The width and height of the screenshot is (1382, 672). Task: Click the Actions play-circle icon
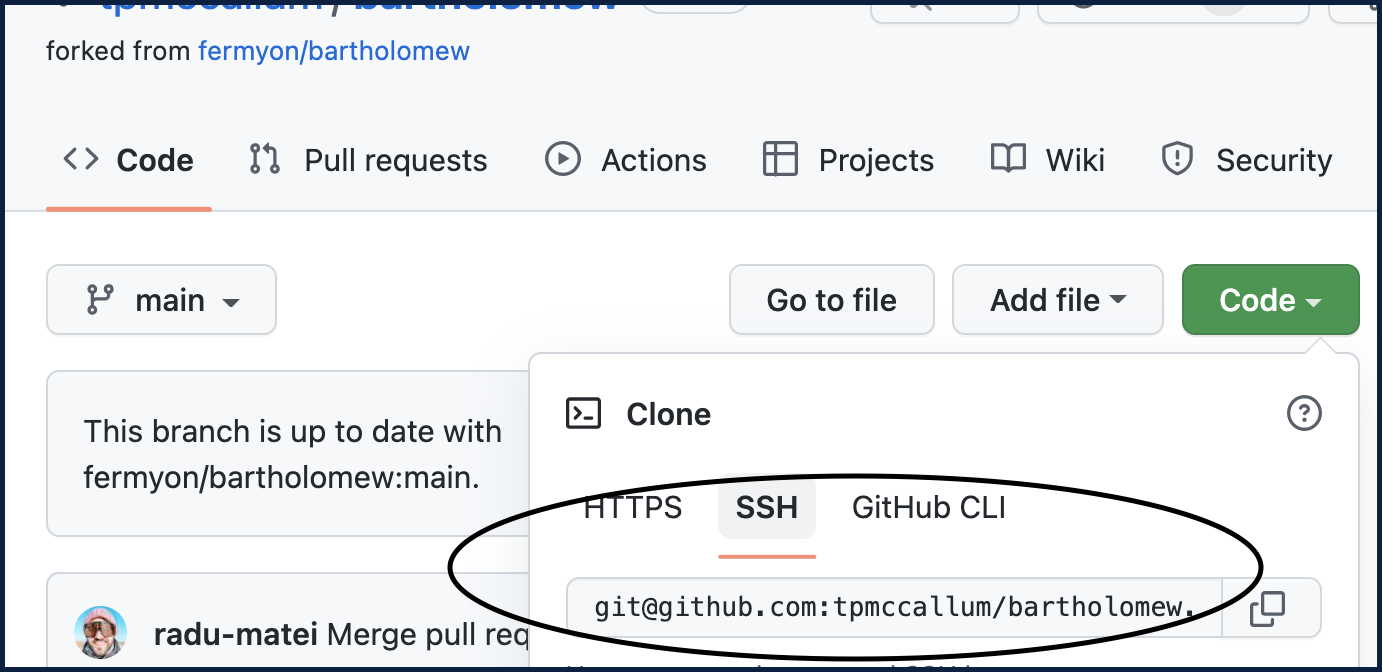point(563,160)
